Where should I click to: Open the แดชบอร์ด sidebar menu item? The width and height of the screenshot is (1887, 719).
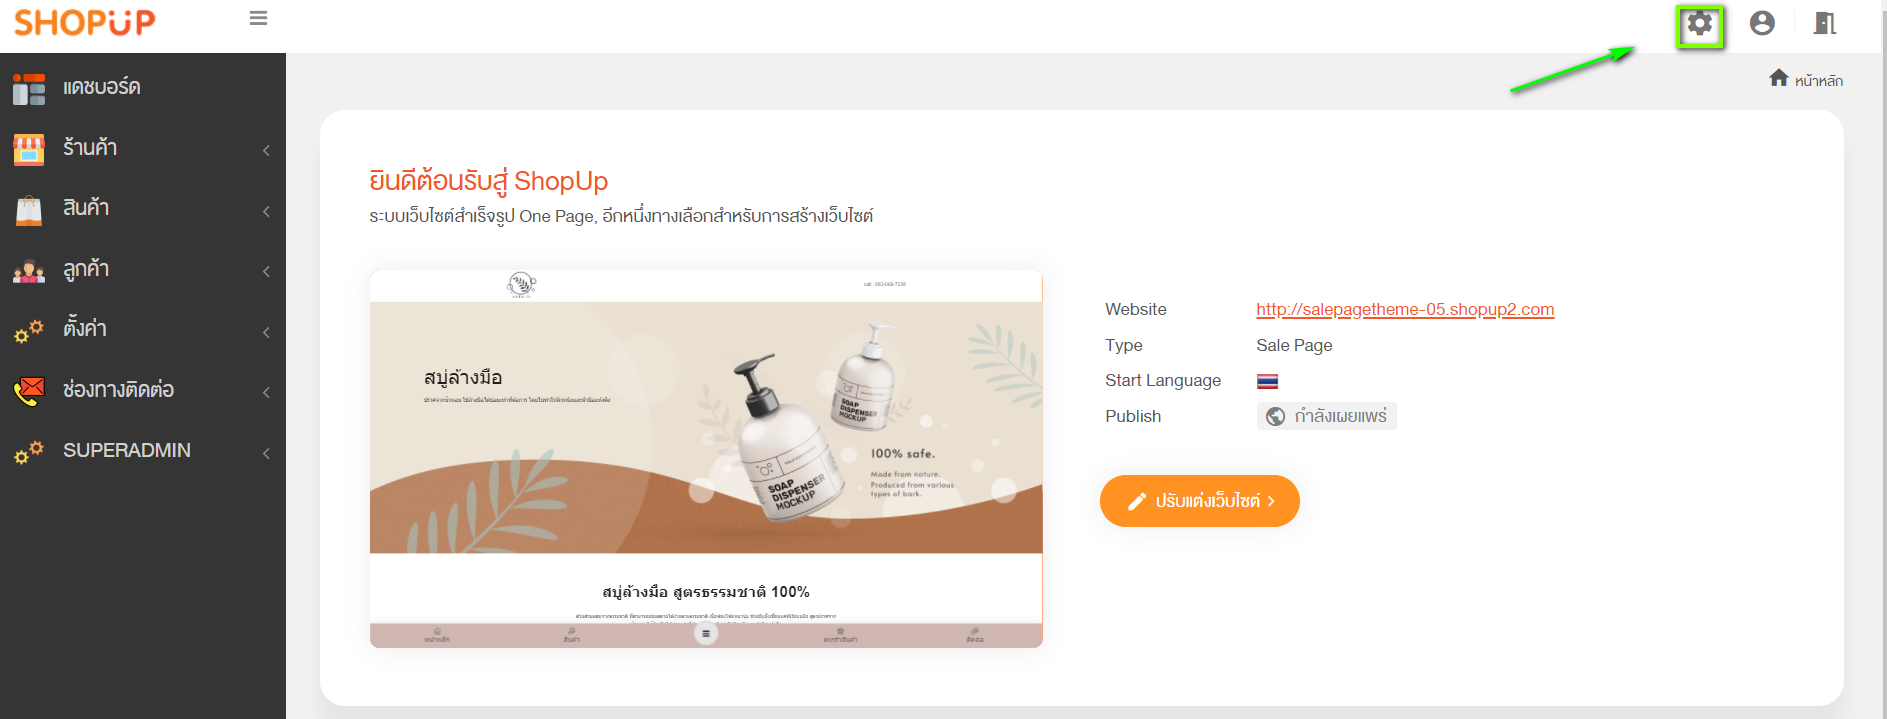143,88
